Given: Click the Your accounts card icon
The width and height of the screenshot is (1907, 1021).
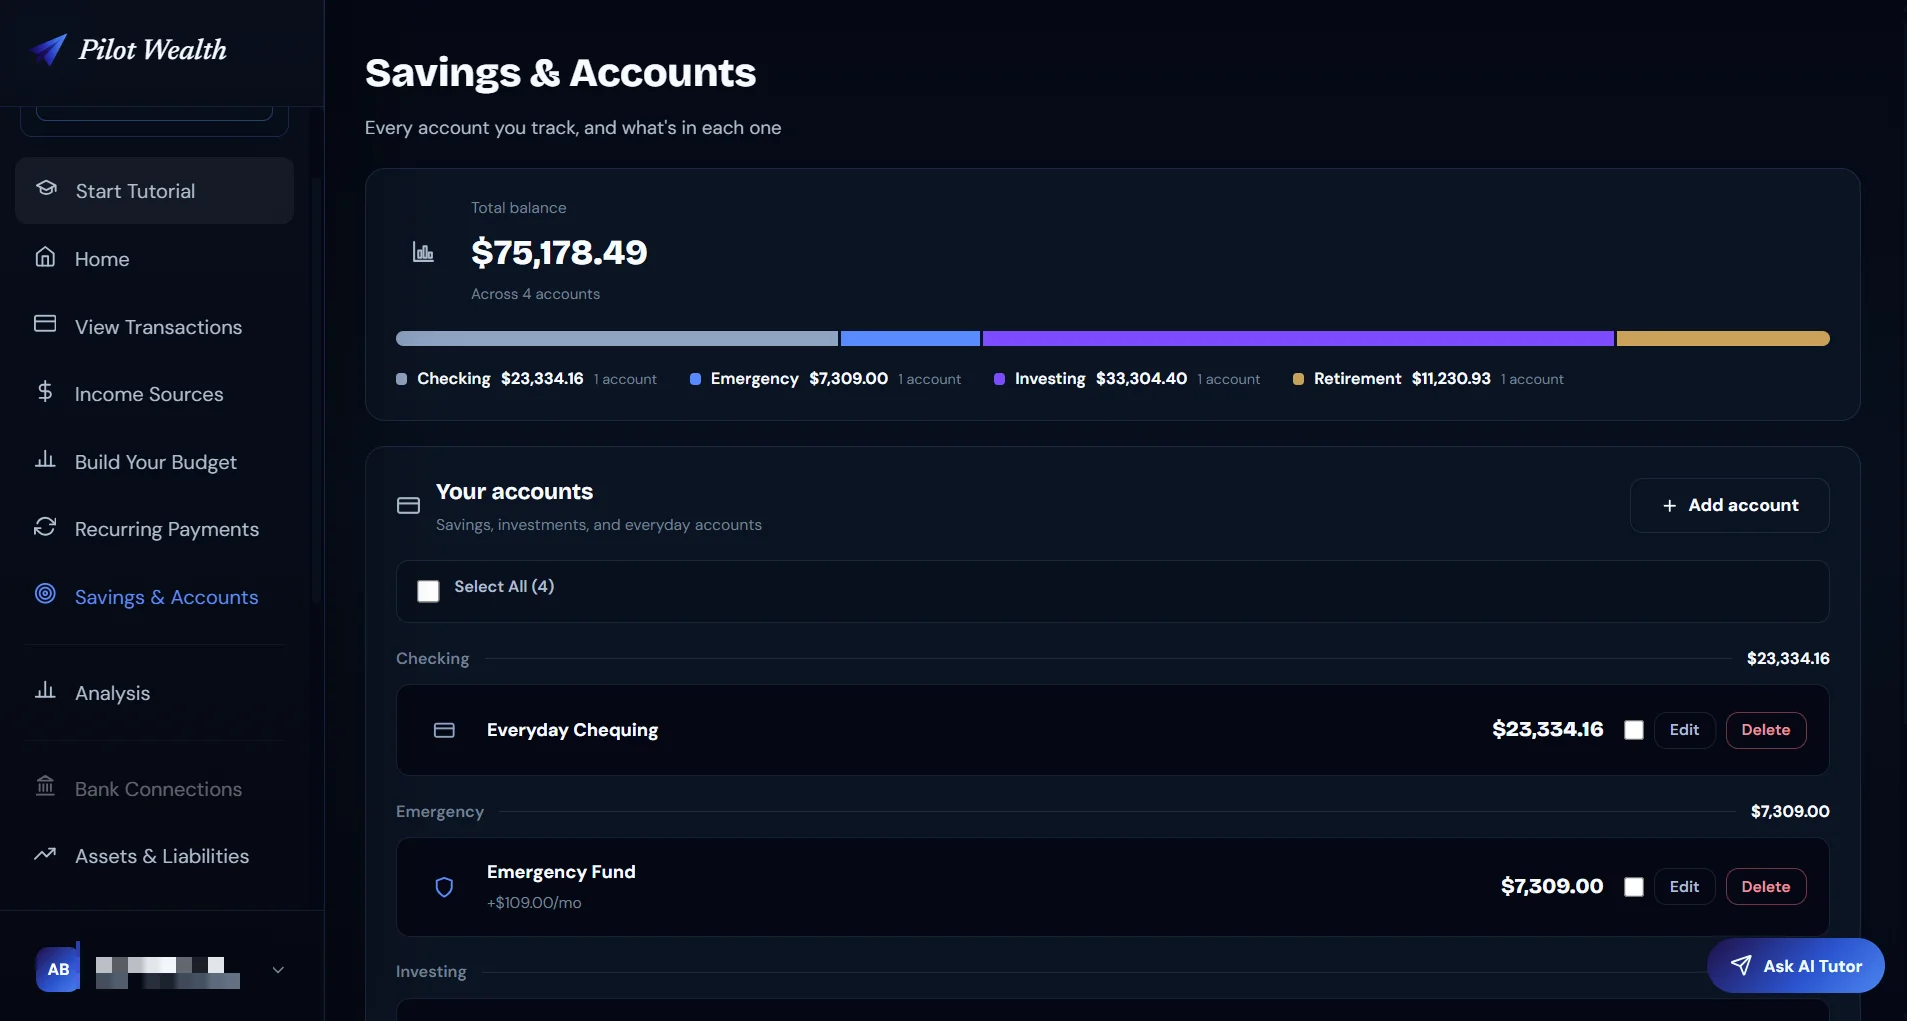Looking at the screenshot, I should (408, 506).
